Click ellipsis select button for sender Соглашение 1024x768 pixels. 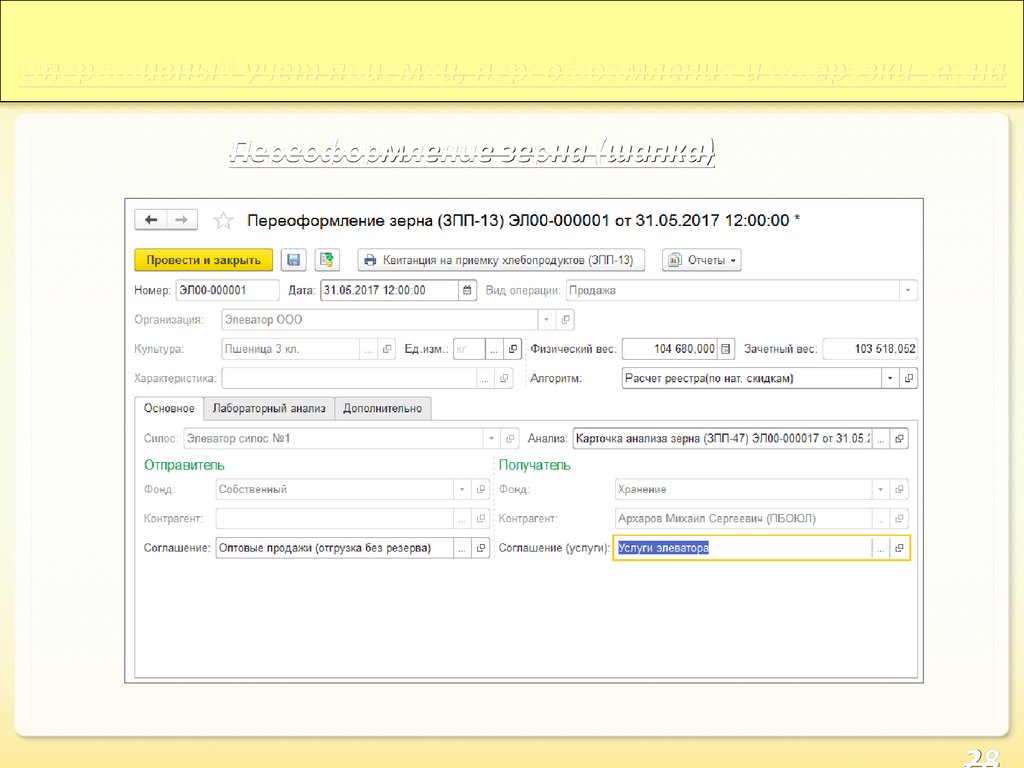tap(461, 548)
